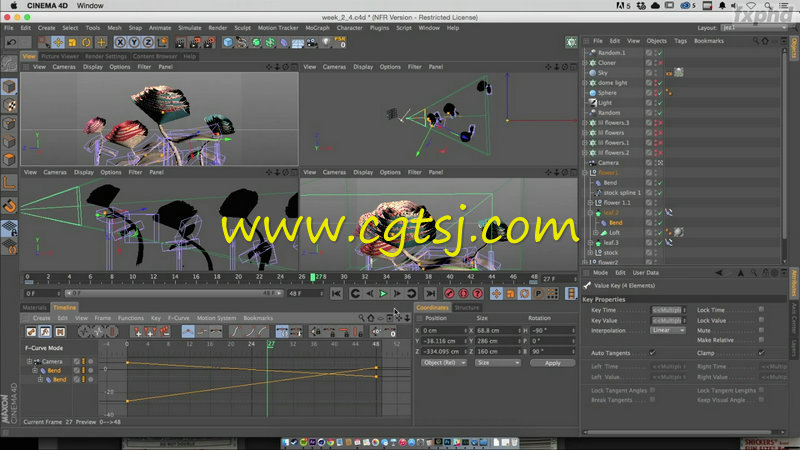Switch to Key Mode icon in Timeline

click(x=32, y=332)
